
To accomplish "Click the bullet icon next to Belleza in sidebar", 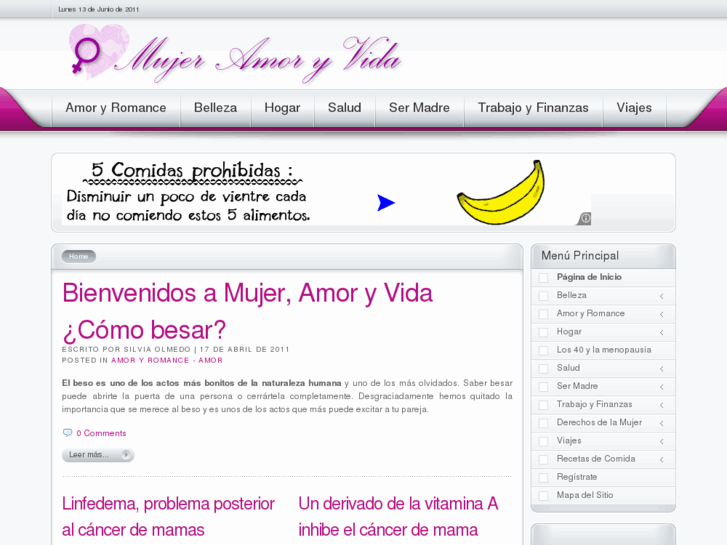I will [x=543, y=295].
